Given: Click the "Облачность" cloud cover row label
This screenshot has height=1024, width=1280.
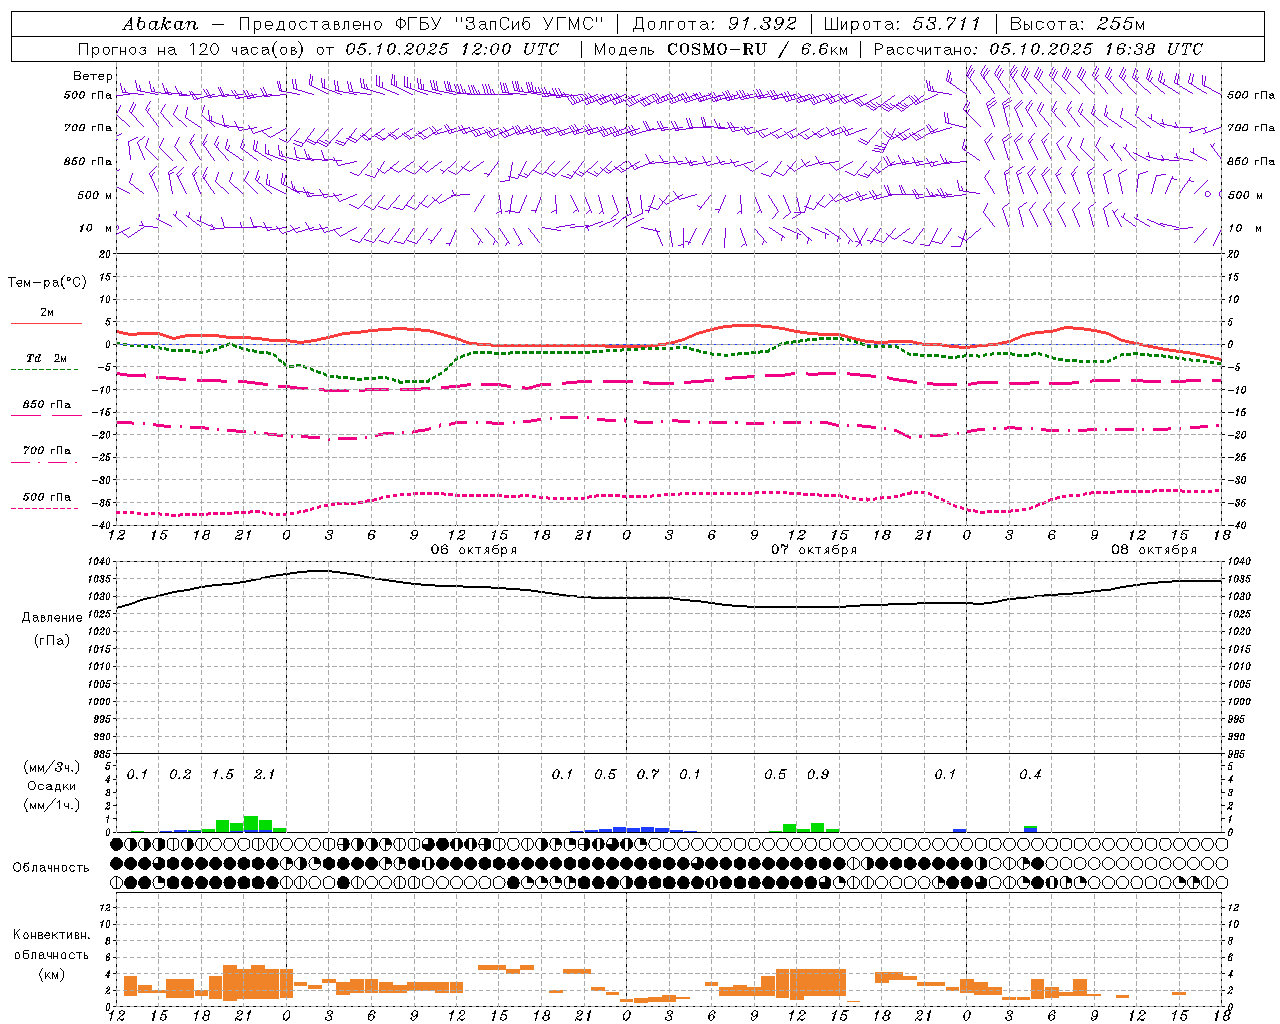Looking at the screenshot, I should tap(51, 868).
